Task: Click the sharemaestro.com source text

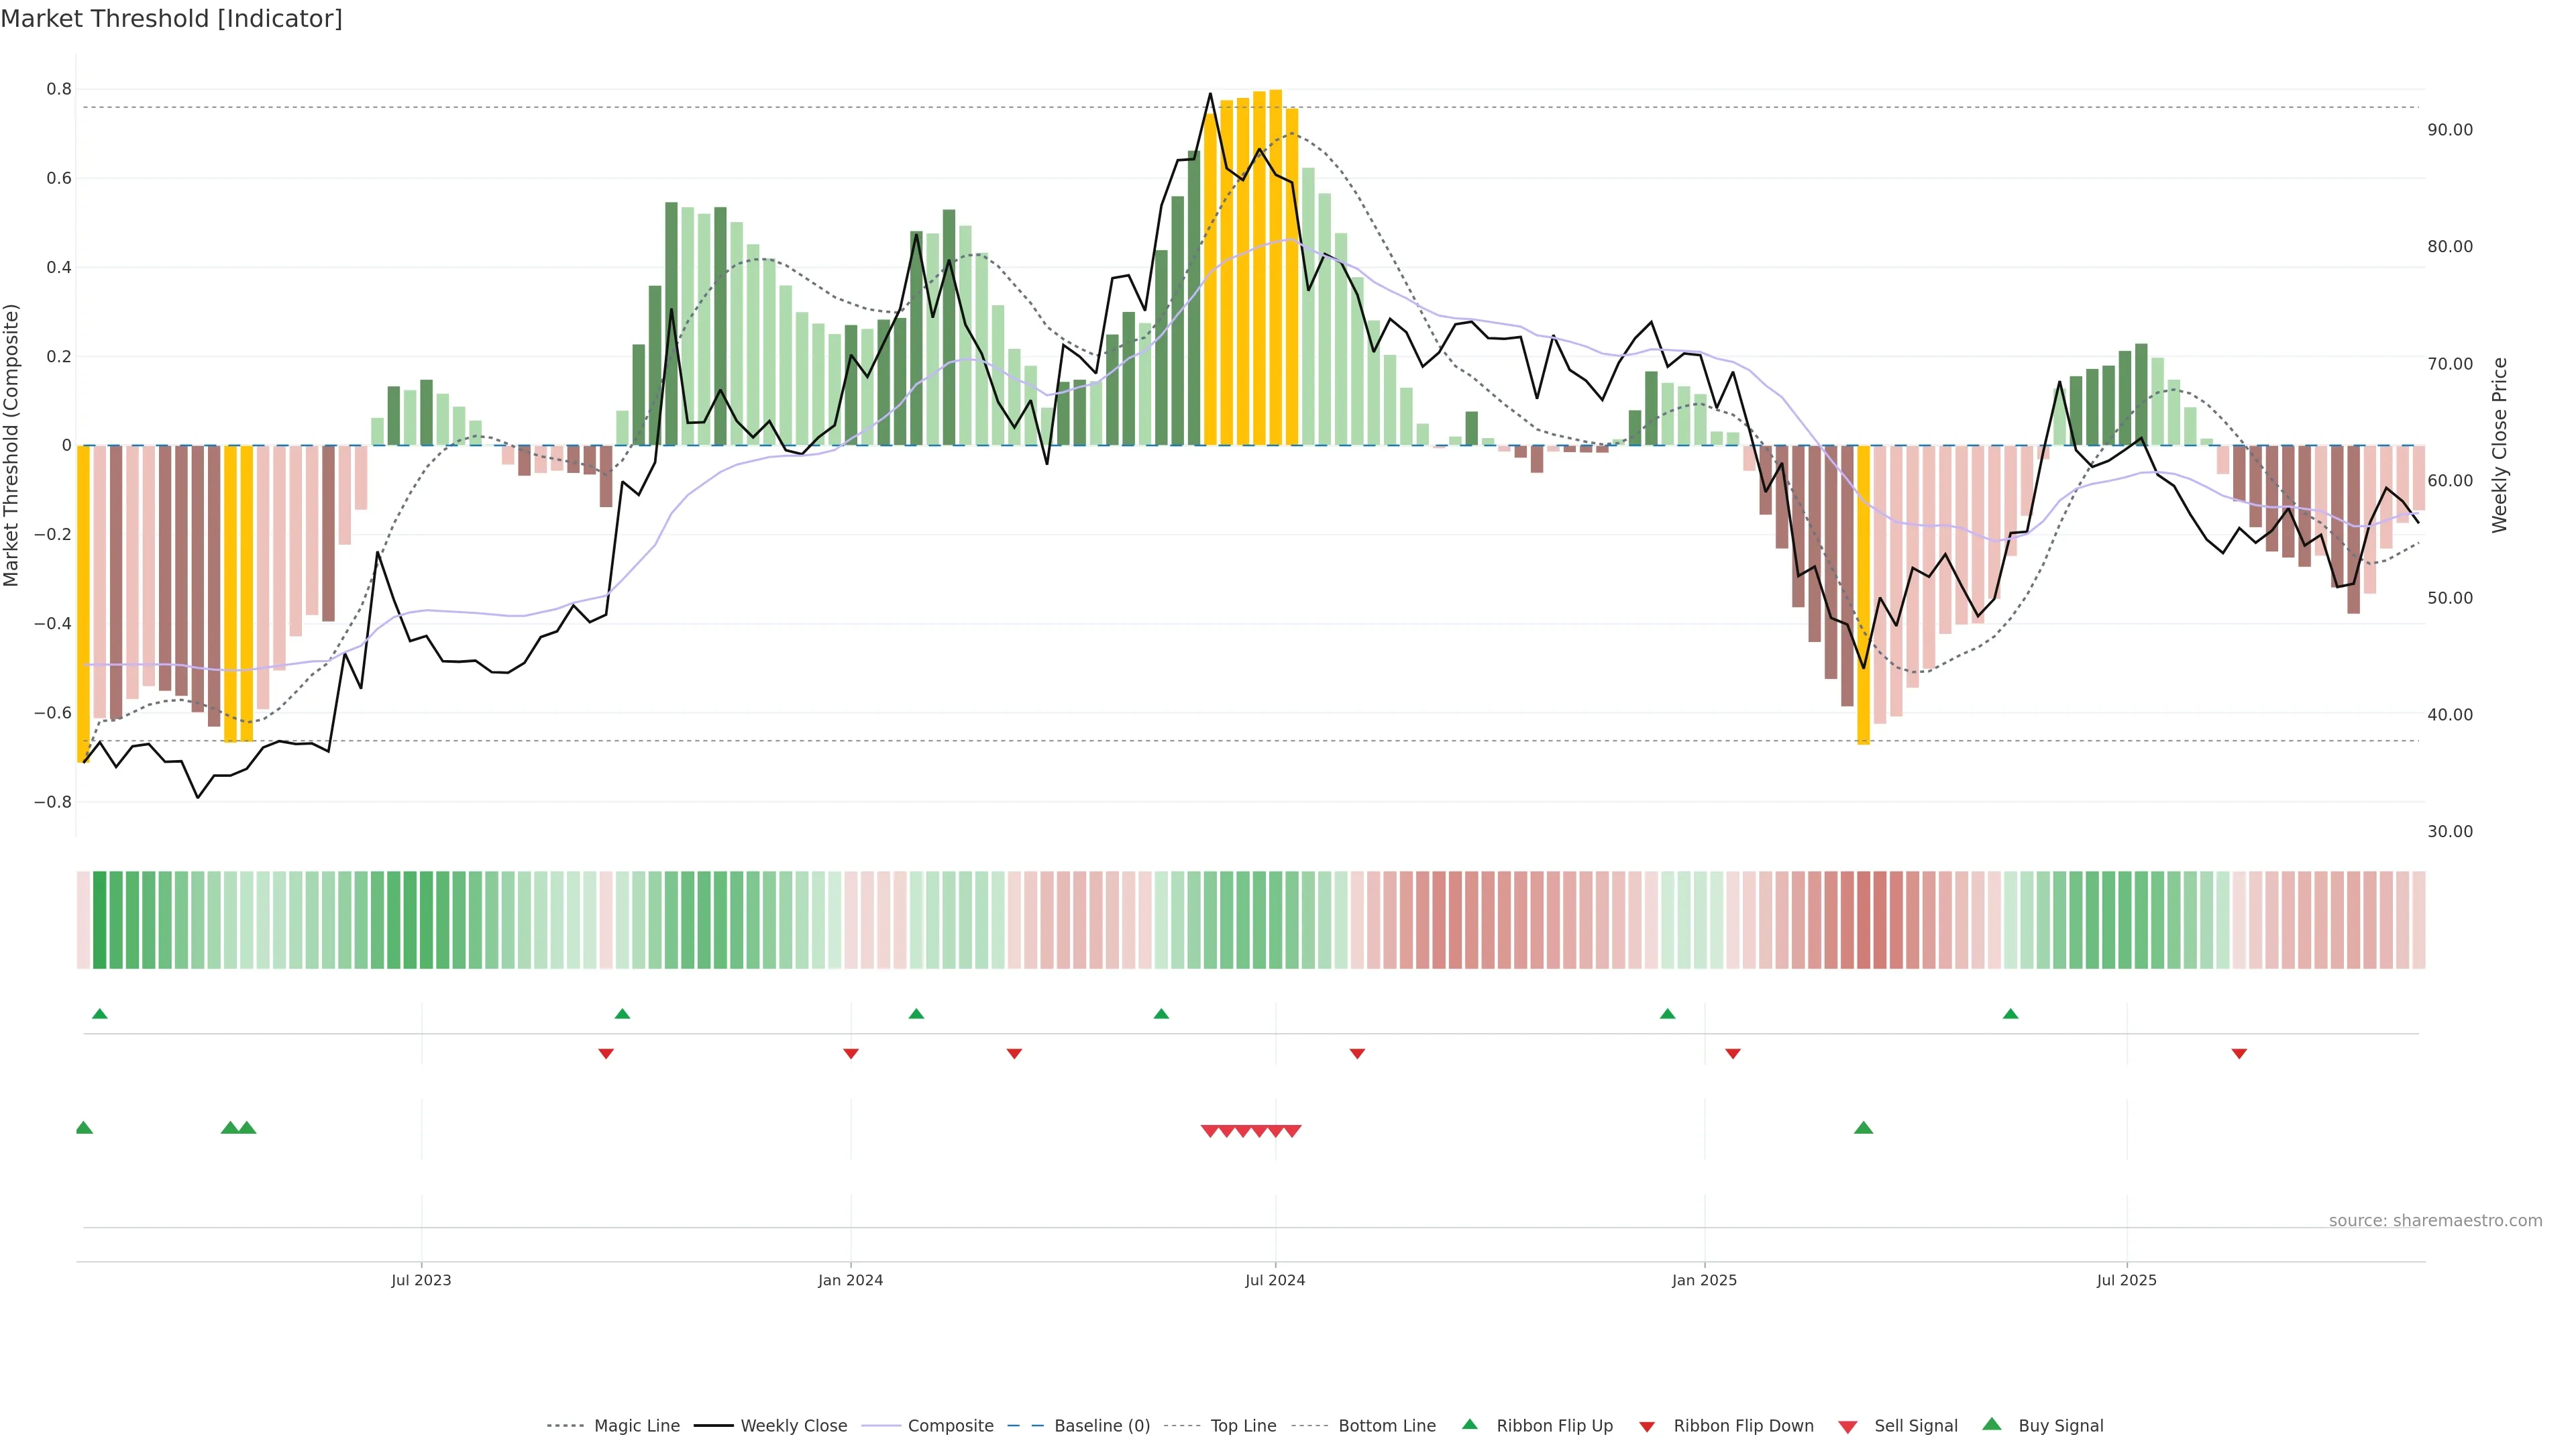Action: pos(2435,1220)
